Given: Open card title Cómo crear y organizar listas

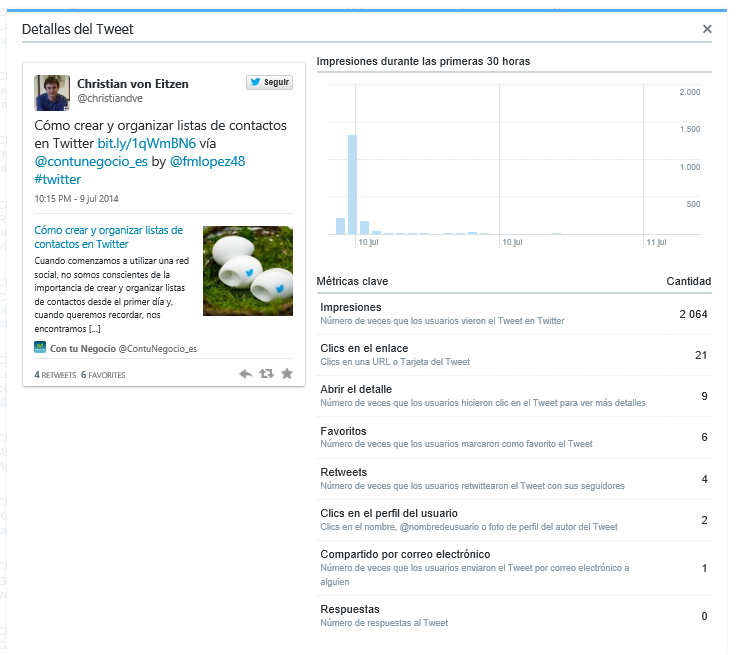Looking at the screenshot, I should [x=108, y=237].
